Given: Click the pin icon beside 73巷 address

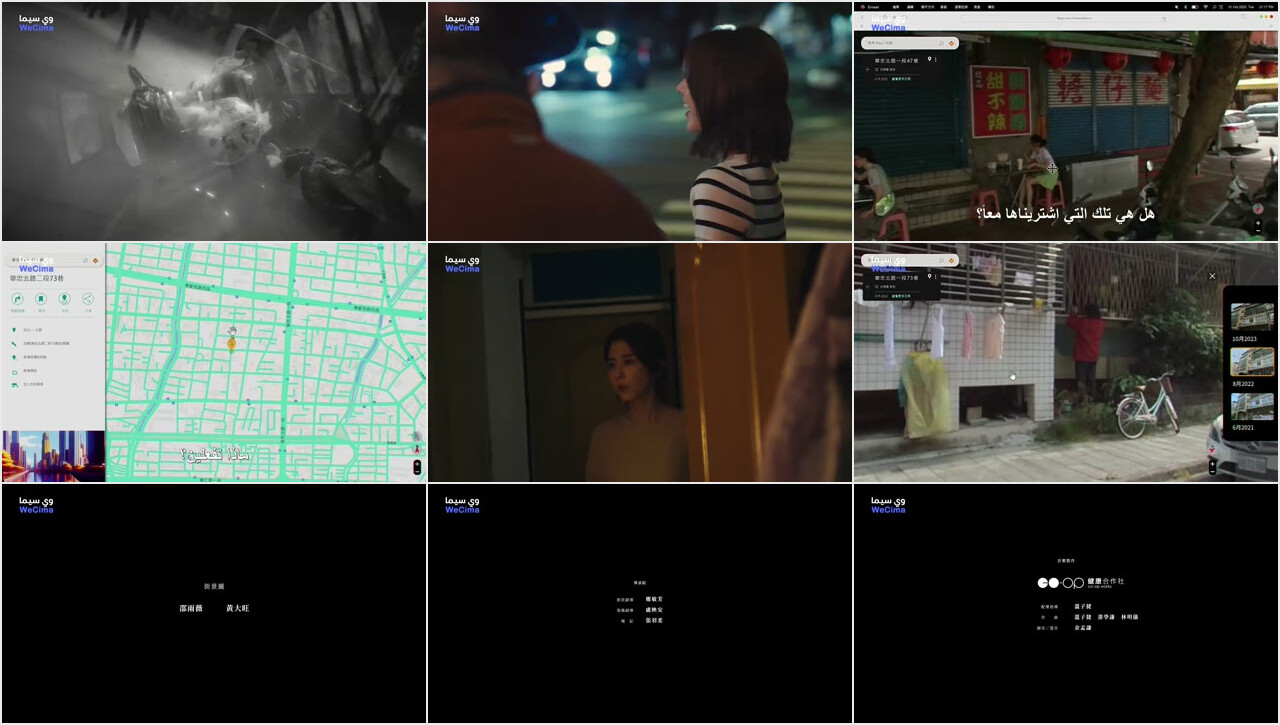Looking at the screenshot, I should (929, 276).
